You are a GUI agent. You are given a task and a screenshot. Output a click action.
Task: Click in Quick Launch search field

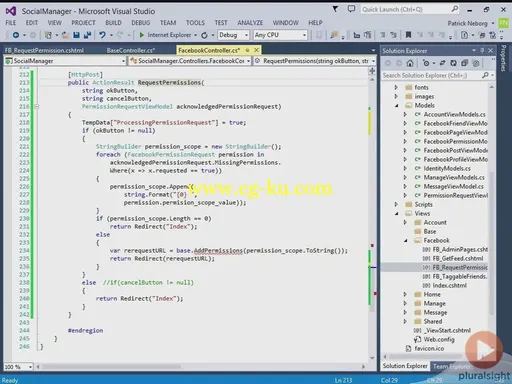tap(406, 9)
